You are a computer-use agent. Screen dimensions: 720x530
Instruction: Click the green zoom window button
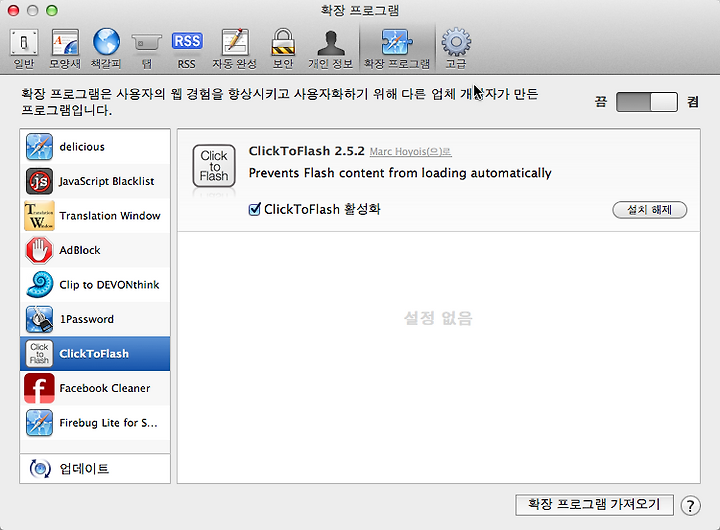click(x=52, y=10)
